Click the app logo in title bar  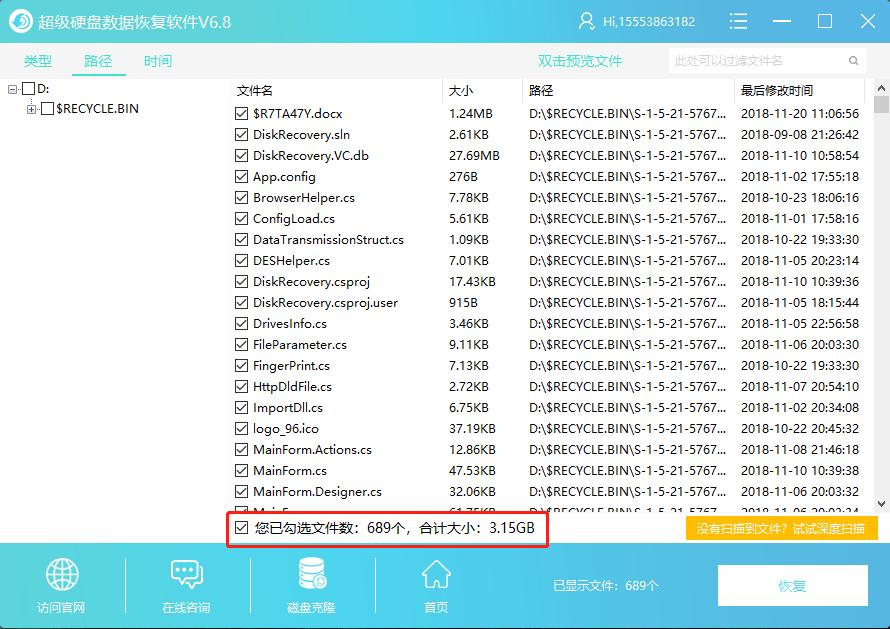[19, 21]
